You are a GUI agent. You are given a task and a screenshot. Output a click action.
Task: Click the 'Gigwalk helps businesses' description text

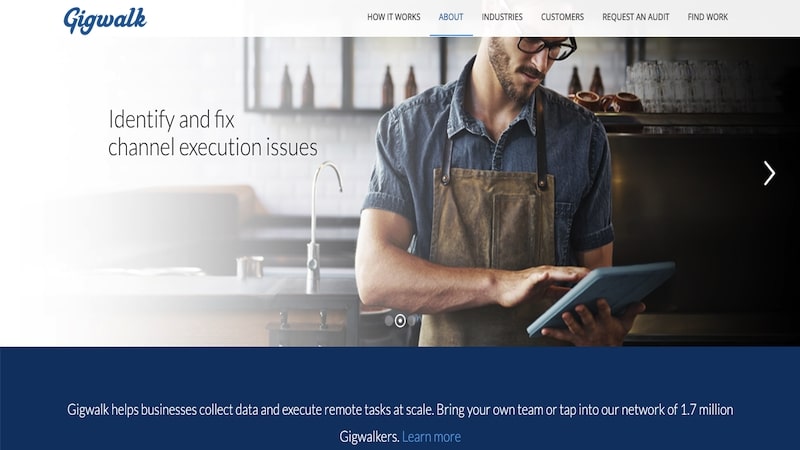(400, 423)
